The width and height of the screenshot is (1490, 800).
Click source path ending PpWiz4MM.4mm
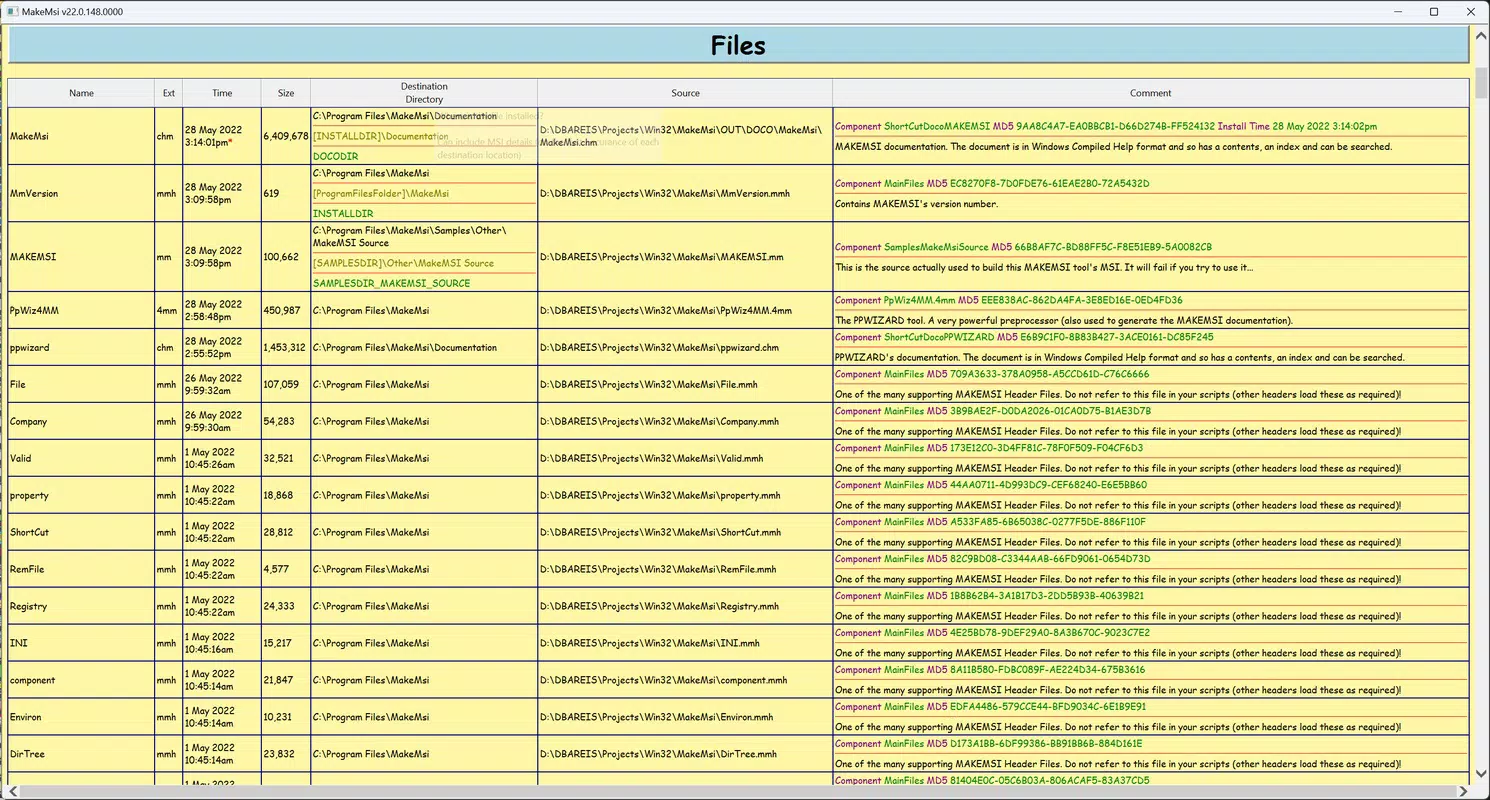tap(666, 310)
